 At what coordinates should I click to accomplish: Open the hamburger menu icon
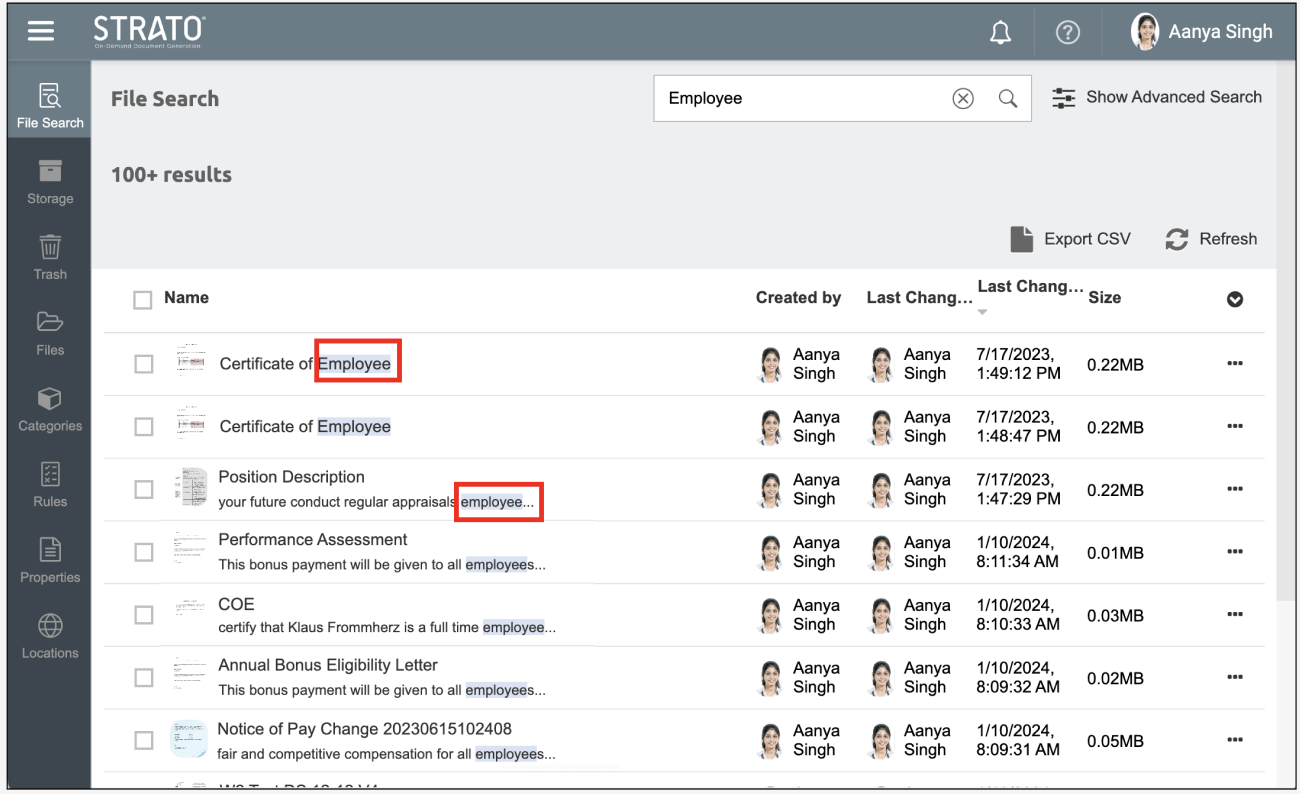point(41,31)
